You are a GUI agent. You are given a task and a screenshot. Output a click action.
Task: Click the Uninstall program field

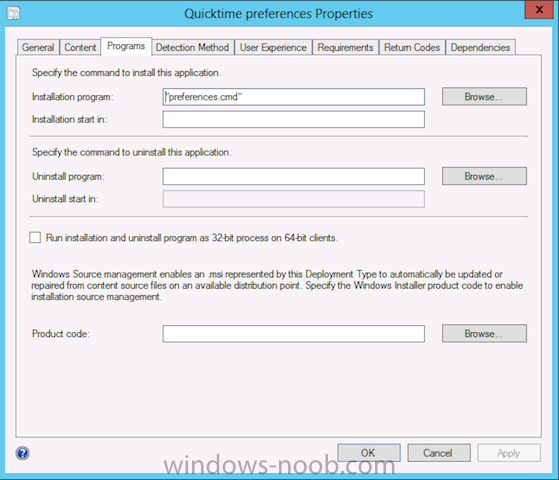point(293,176)
